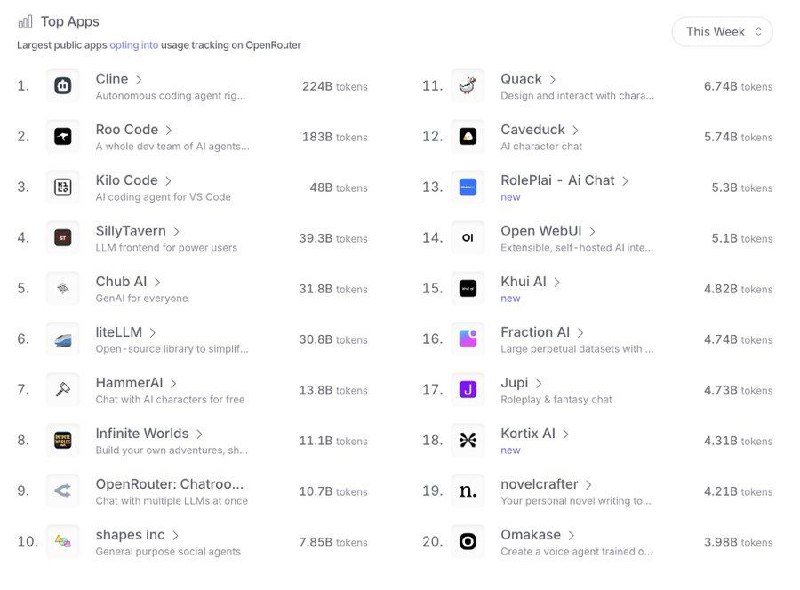Click the chevron next to Open WebUI
800x590 pixels.
[x=592, y=231]
